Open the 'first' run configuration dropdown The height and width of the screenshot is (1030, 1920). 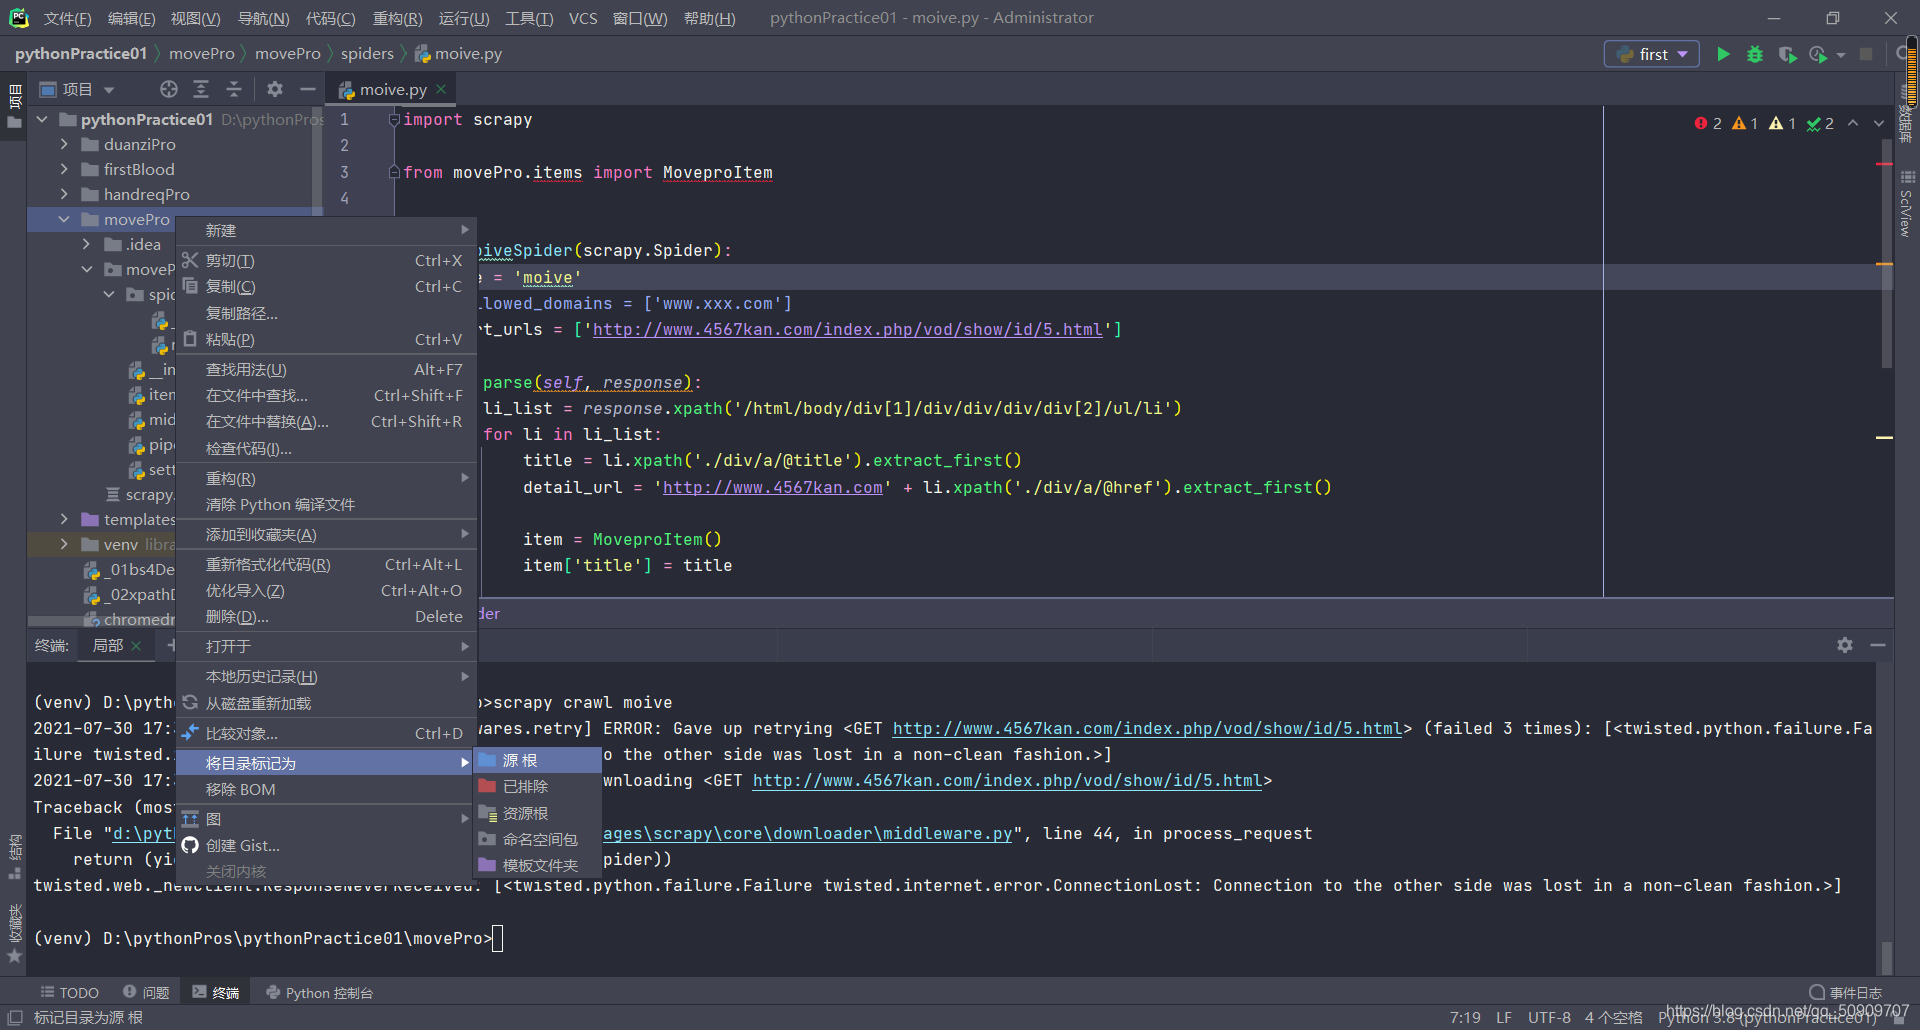pos(1651,54)
